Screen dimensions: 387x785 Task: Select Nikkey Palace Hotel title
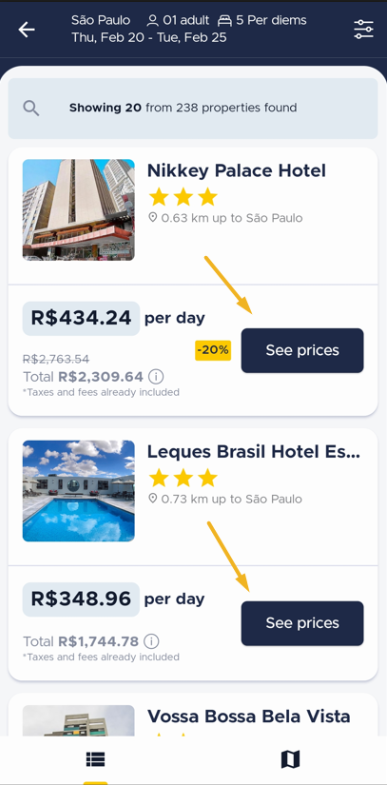coord(236,171)
